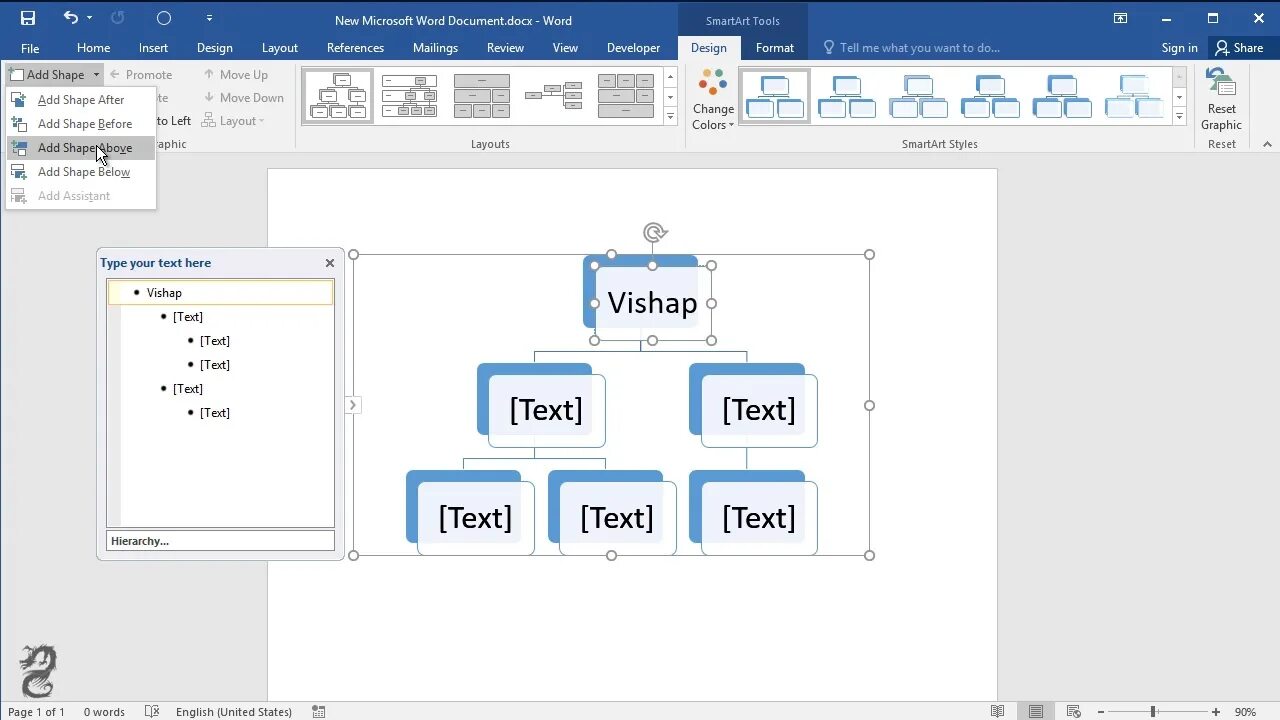Click the Page 1 of 1 status indicator
Viewport: 1280px width, 720px height.
(x=36, y=712)
